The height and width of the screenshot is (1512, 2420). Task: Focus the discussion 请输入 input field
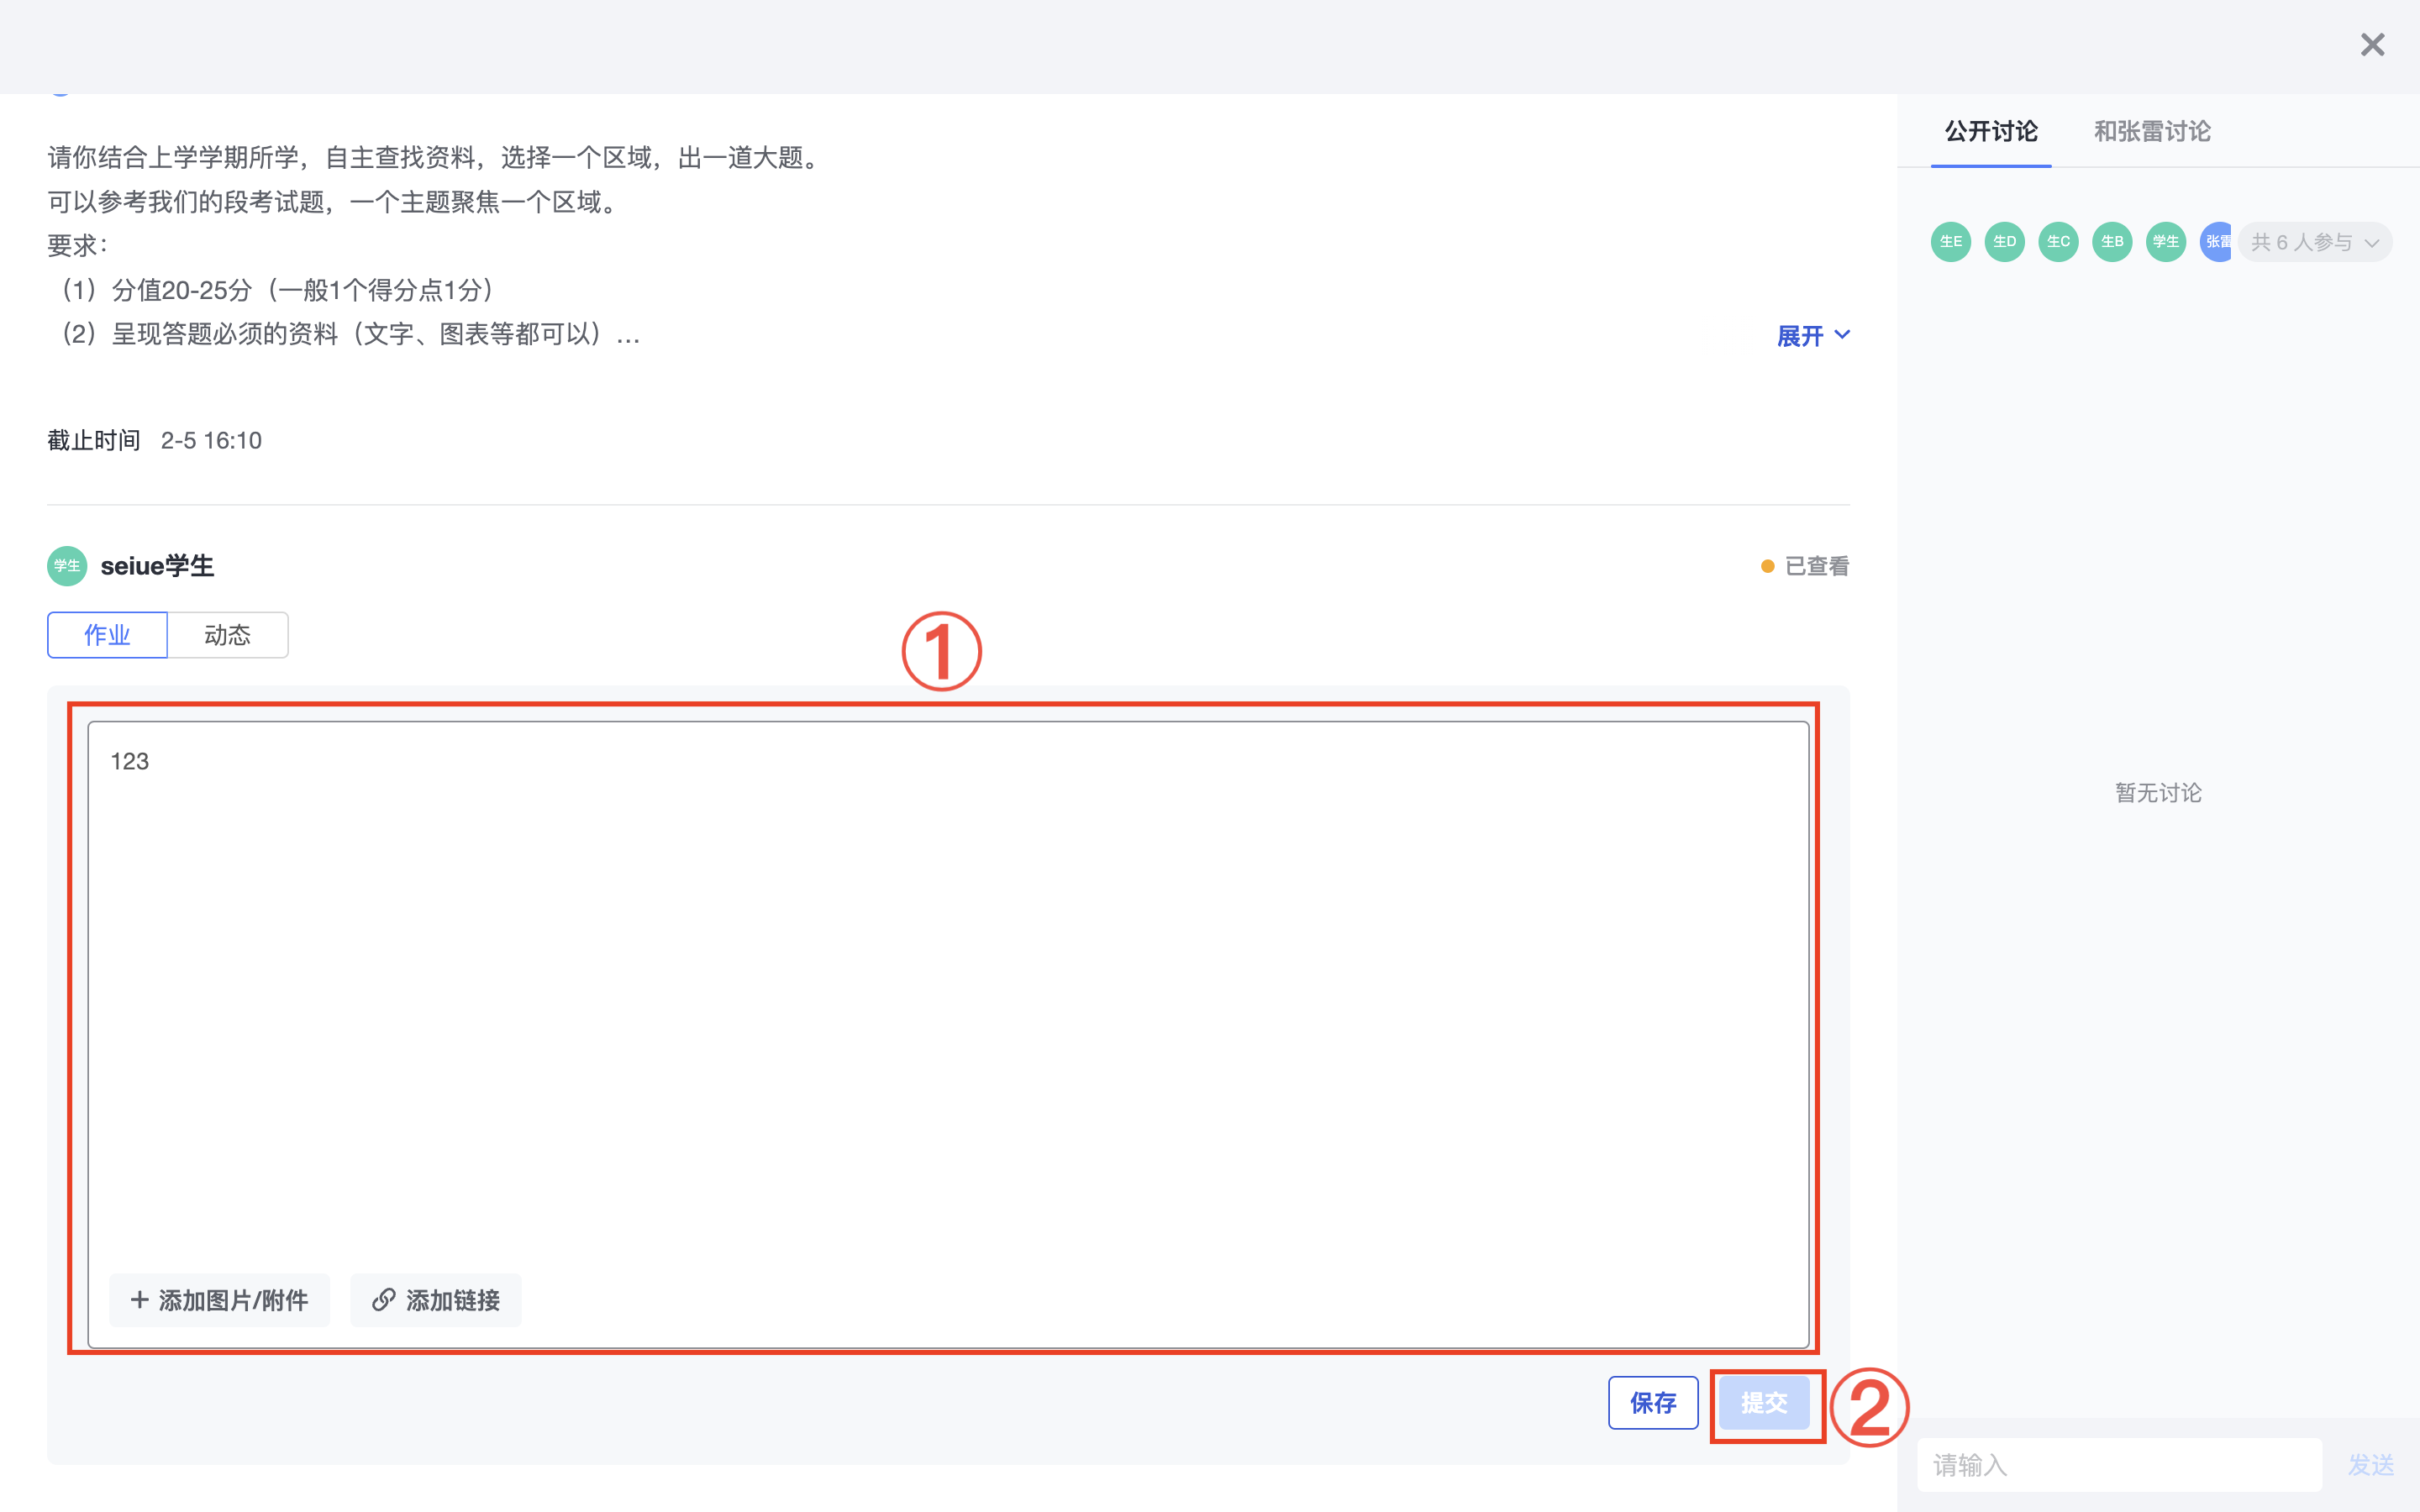[x=2118, y=1465]
